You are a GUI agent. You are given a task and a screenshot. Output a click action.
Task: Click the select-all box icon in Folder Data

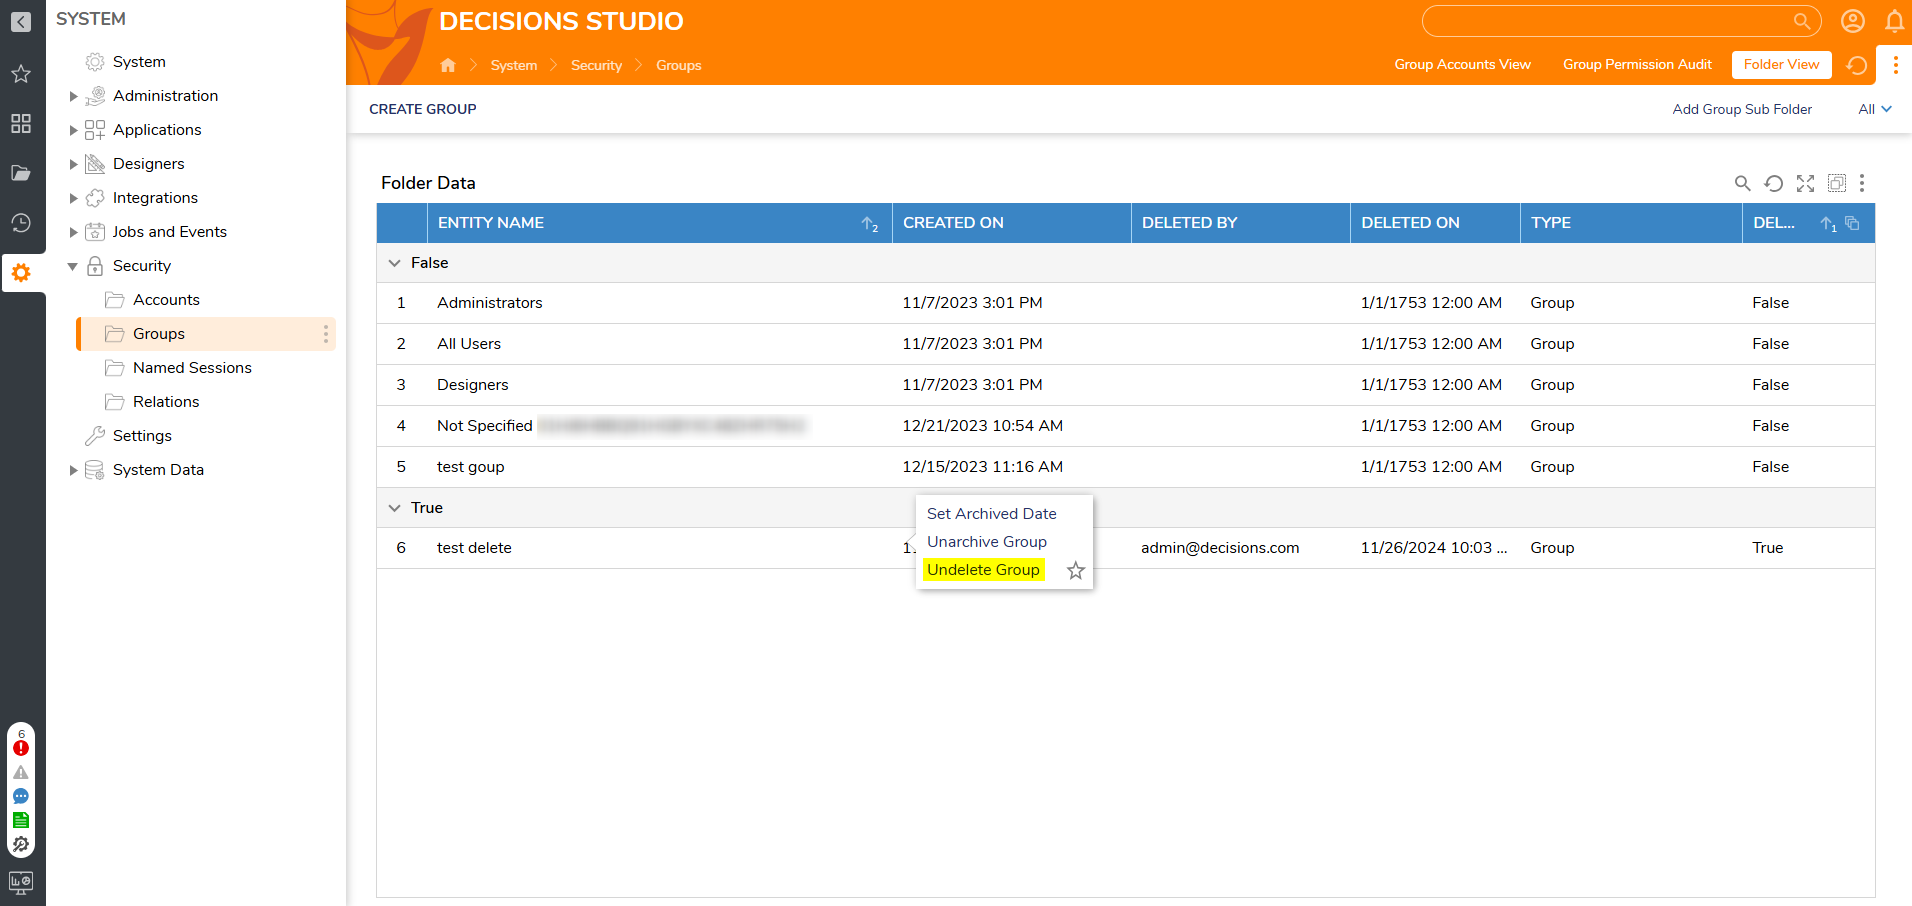1837,183
